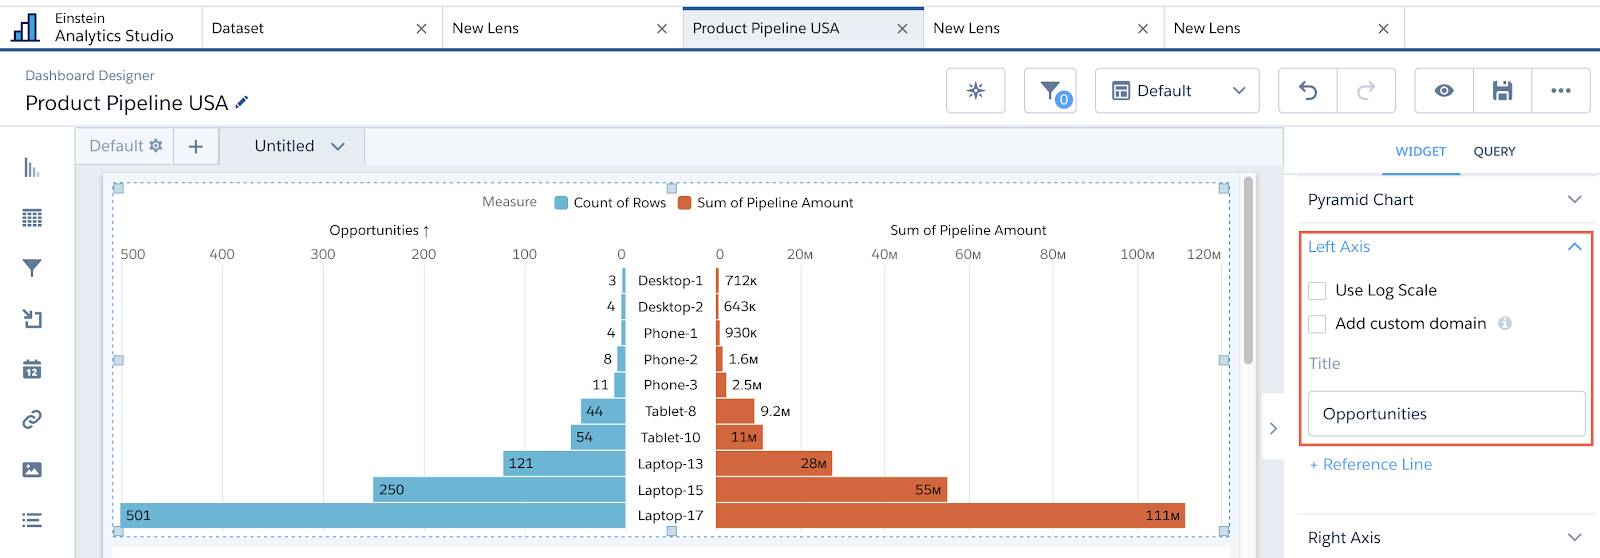This screenshot has height=558, width=1600.
Task: Add a list widget from sidebar
Action: 32,520
